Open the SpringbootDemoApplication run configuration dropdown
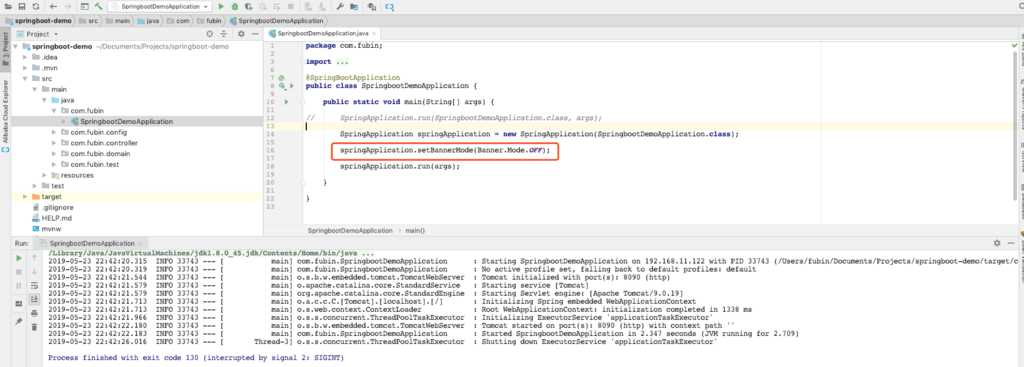The image size is (1024, 367). coord(159,7)
